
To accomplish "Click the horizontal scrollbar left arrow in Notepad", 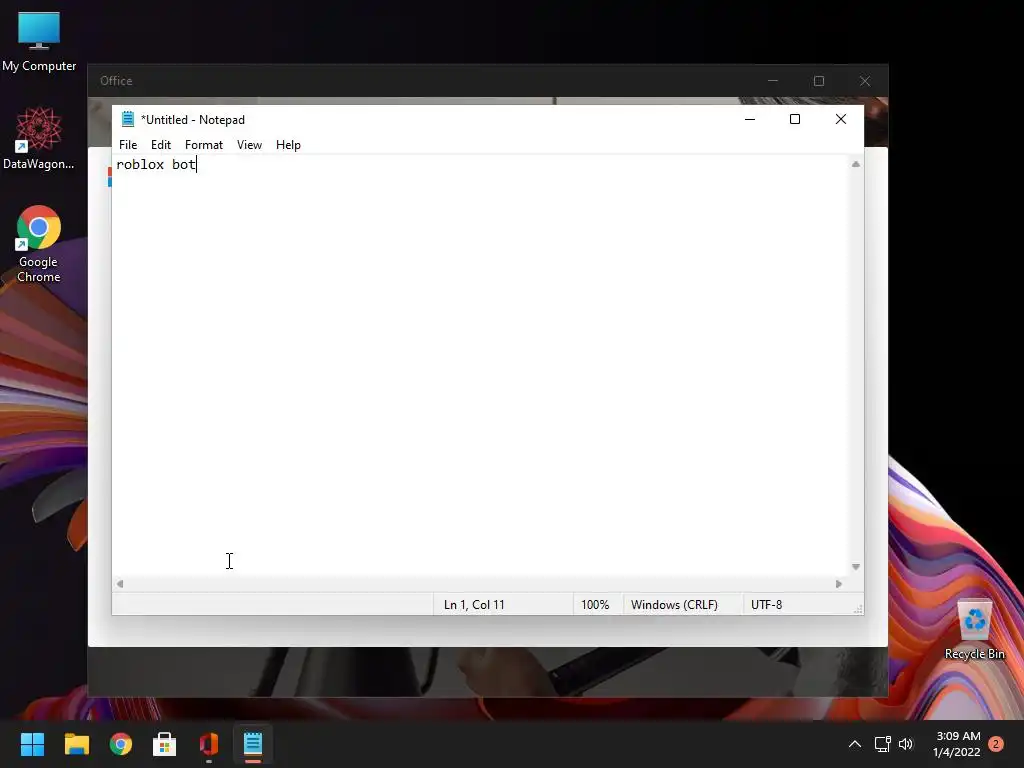I will pyautogui.click(x=120, y=584).
